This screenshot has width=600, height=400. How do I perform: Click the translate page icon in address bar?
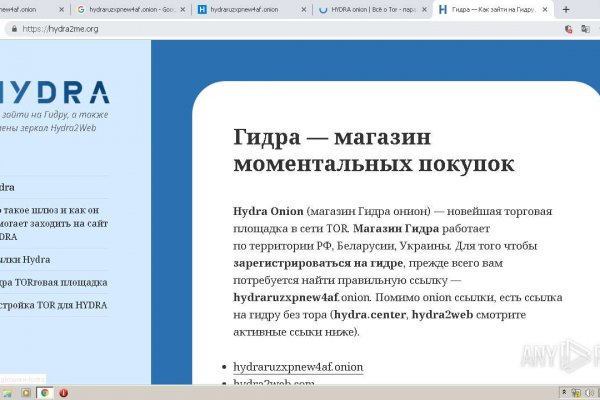[x=569, y=29]
